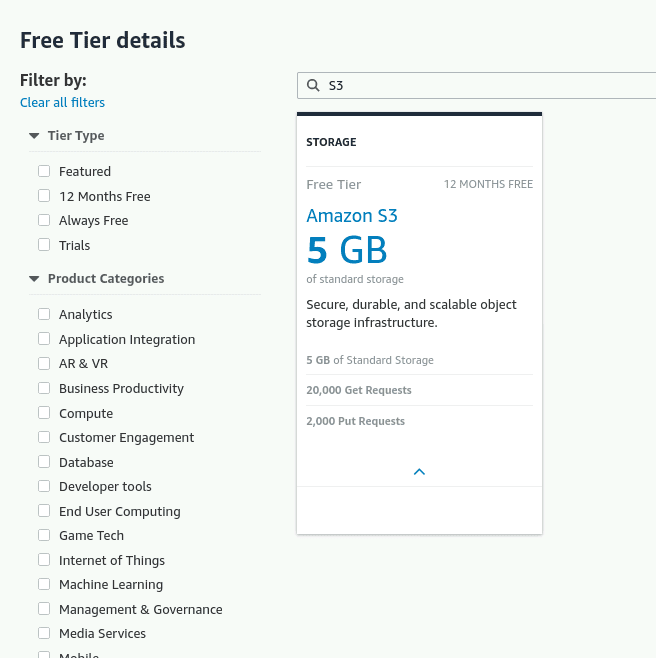The width and height of the screenshot is (656, 658).
Task: Tick the Developer tools checkbox
Action: click(44, 486)
